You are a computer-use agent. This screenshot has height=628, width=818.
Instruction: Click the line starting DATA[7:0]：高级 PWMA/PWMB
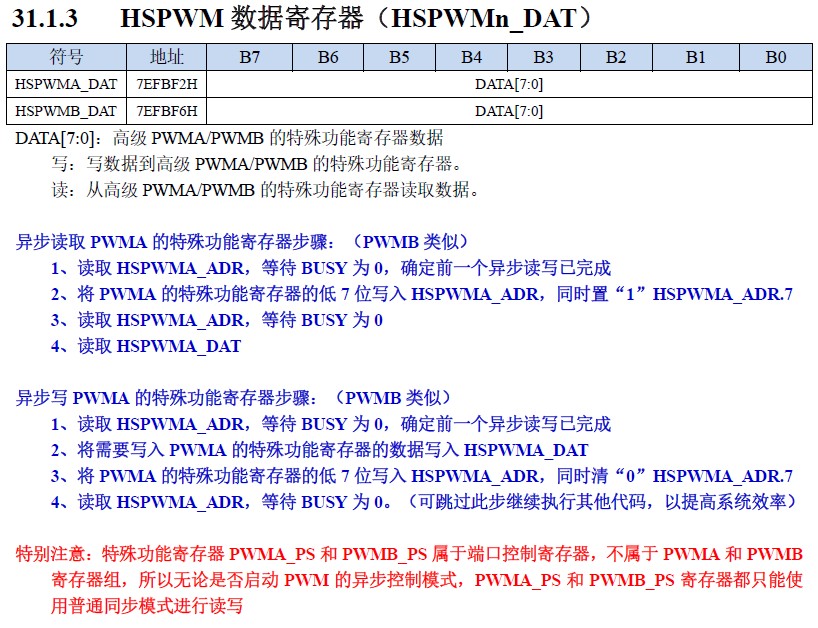pyautogui.click(x=230, y=138)
